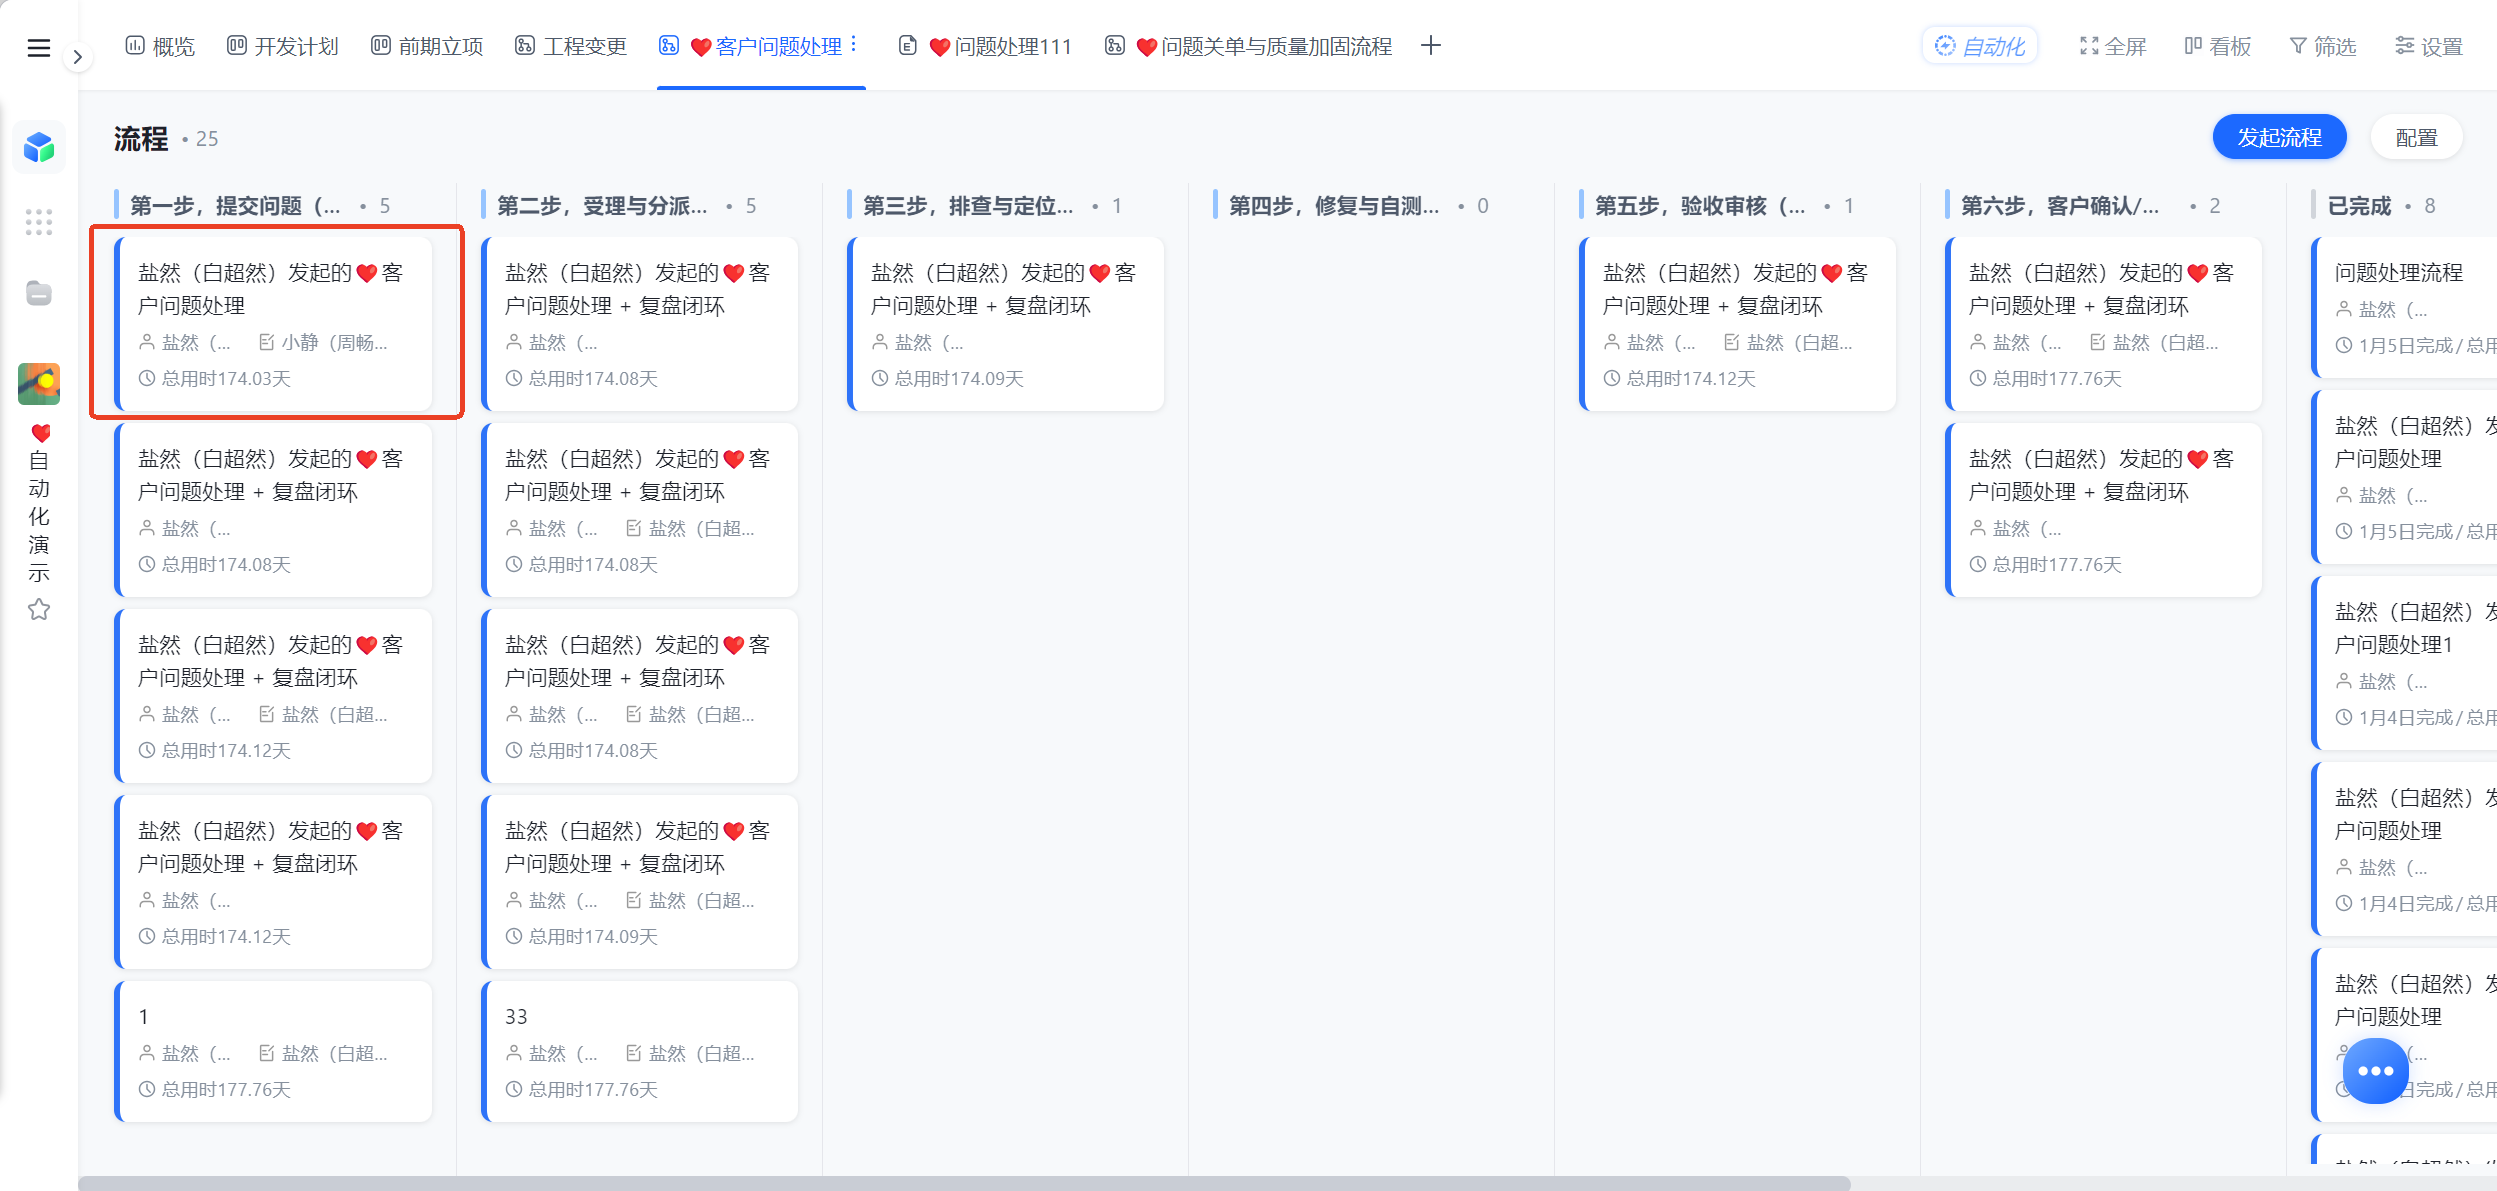Click the 第三步，排查与定位 column header
Image resolution: width=2497 pixels, height=1191 pixels.
(x=968, y=206)
